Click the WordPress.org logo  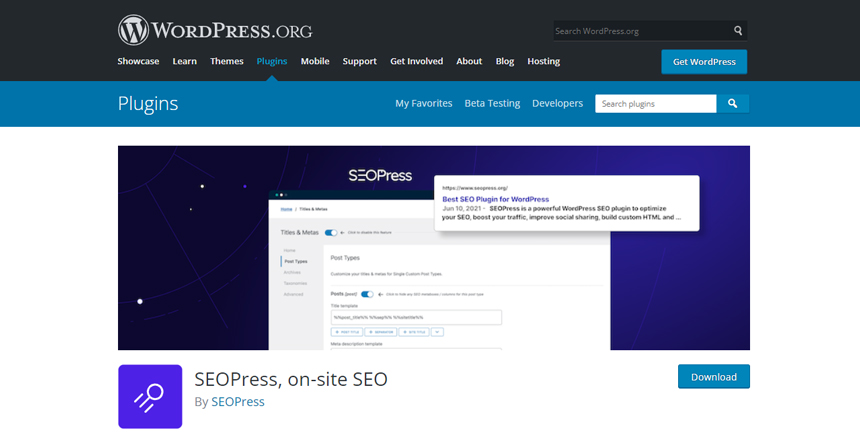pyautogui.click(x=215, y=30)
